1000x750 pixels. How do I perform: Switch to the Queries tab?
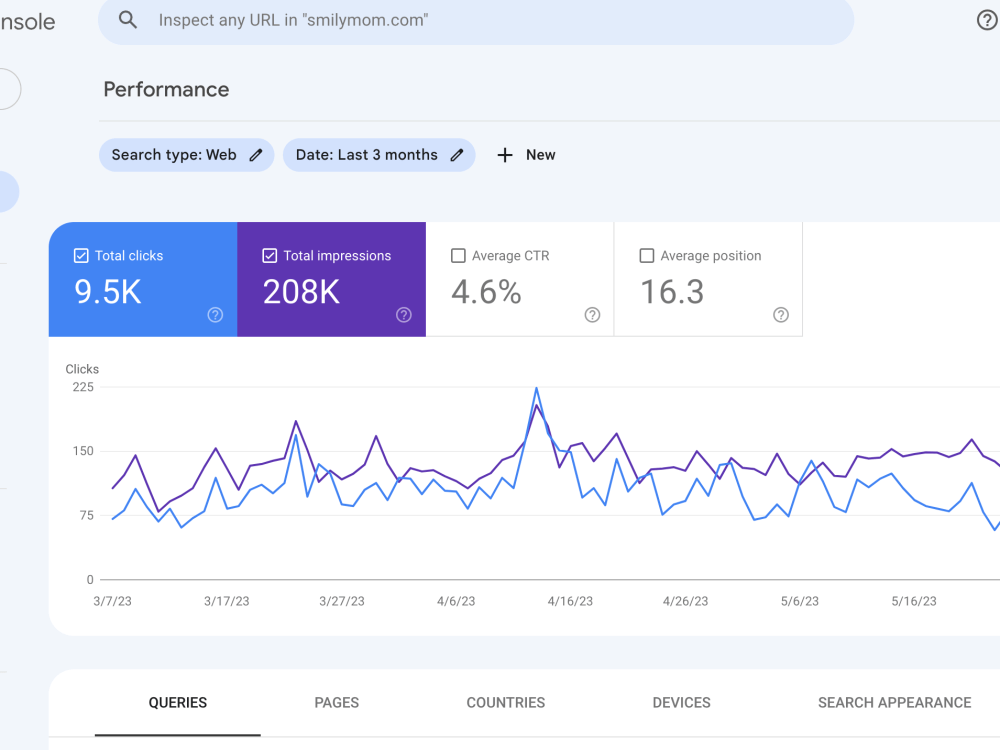pos(178,703)
